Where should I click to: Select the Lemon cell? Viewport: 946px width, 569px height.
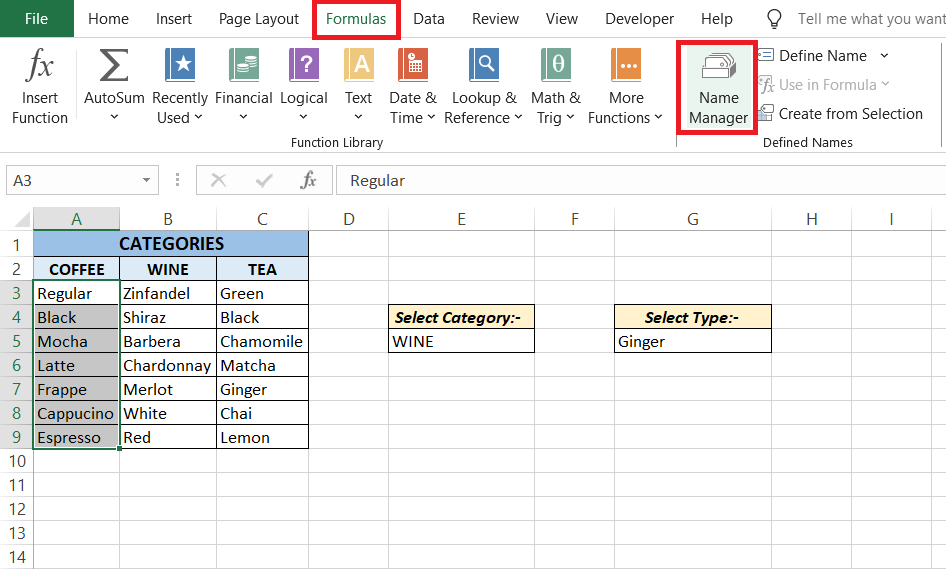(262, 437)
